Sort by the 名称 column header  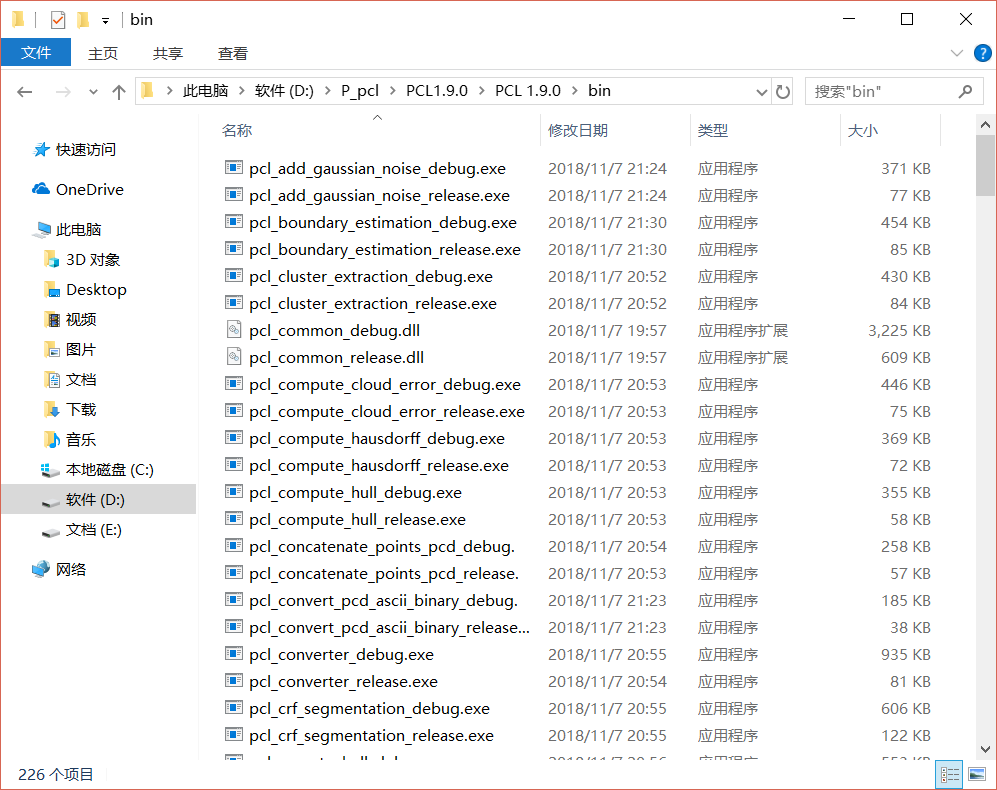pos(237,130)
